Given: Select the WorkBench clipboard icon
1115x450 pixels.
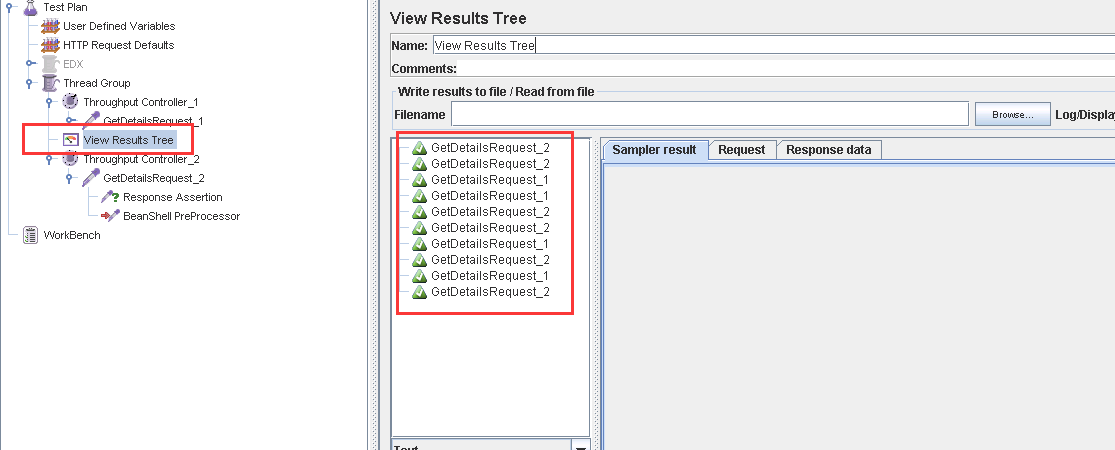Looking at the screenshot, I should click(x=31, y=235).
